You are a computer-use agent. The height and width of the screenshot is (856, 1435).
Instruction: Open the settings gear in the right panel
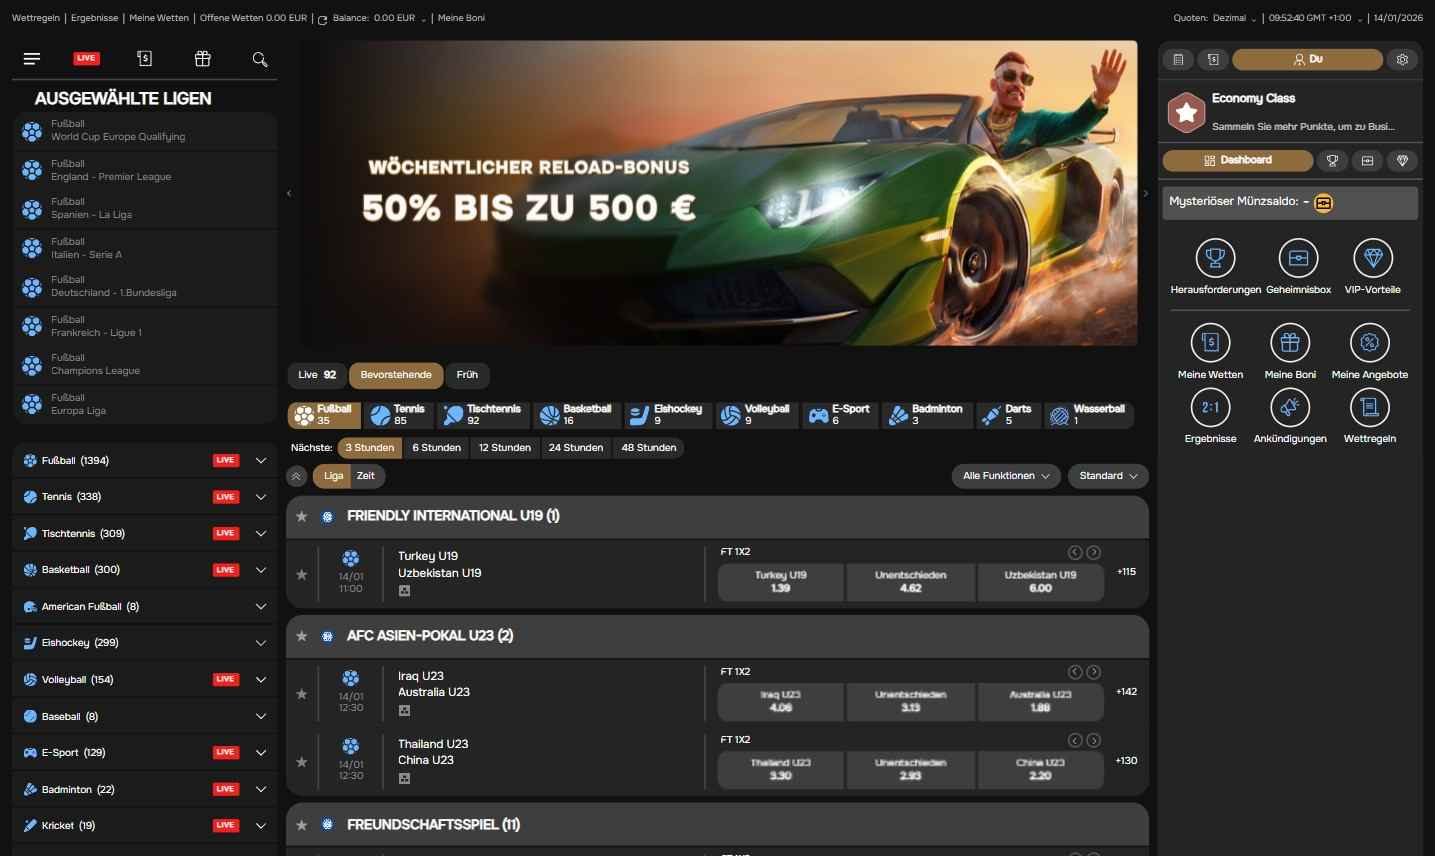click(x=1402, y=59)
